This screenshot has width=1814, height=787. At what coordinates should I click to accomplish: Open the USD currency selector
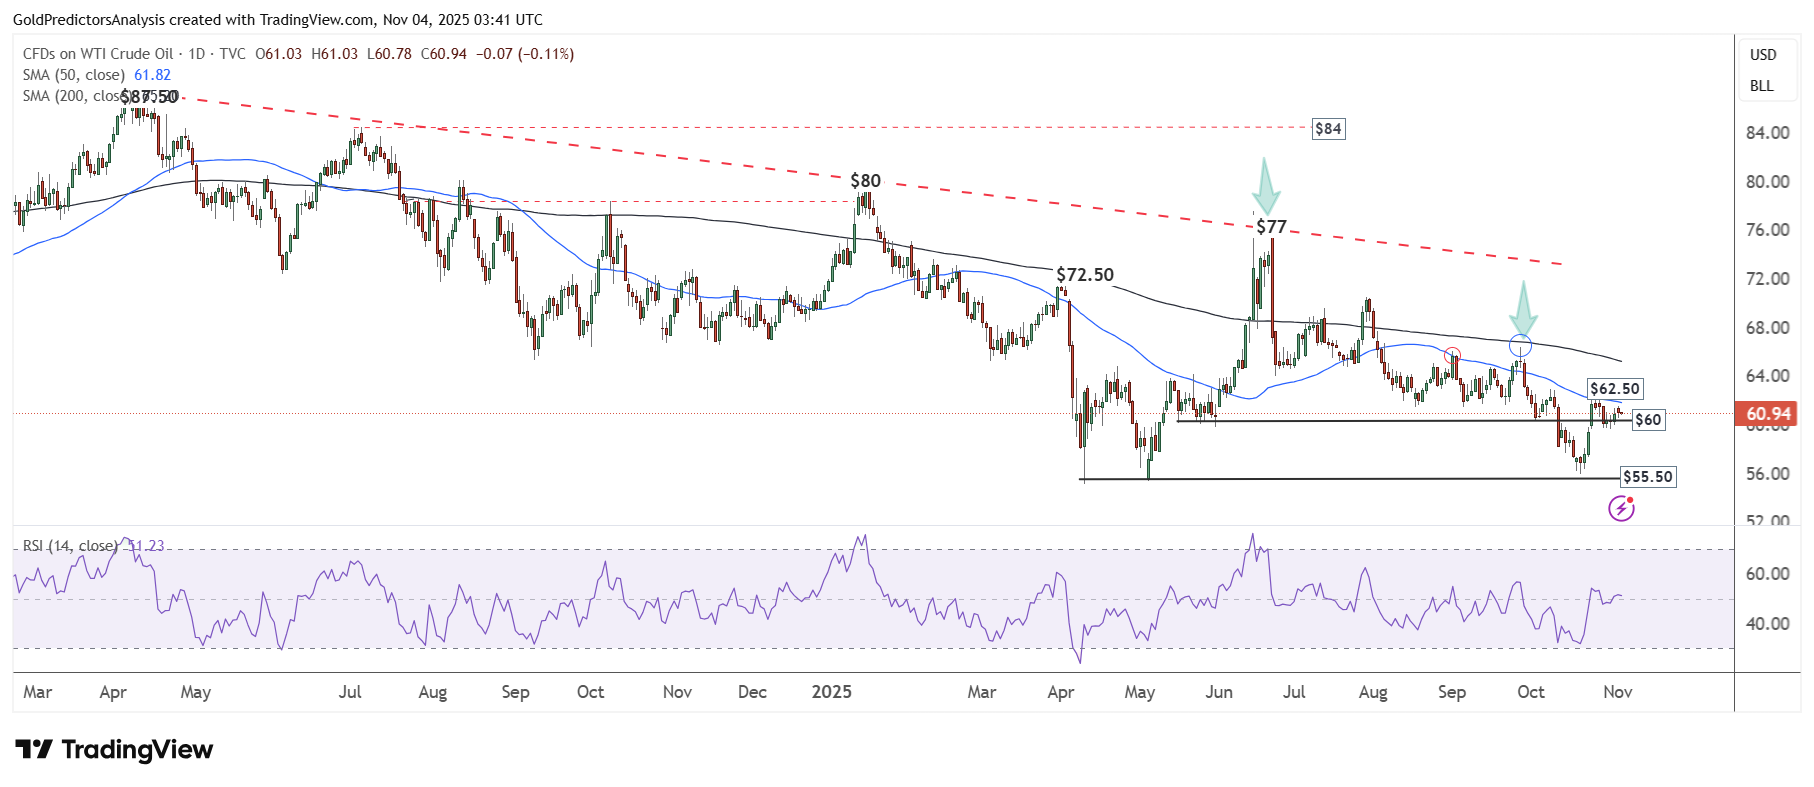tap(1763, 55)
